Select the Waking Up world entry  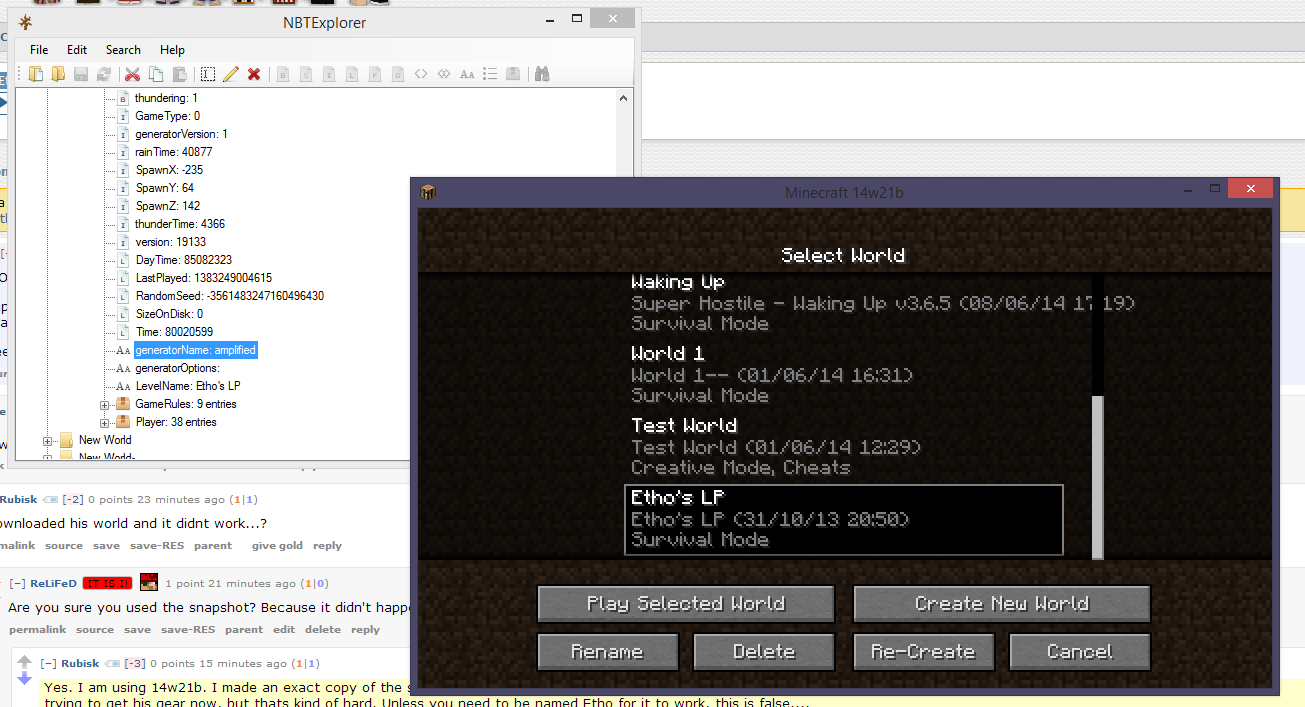point(843,303)
